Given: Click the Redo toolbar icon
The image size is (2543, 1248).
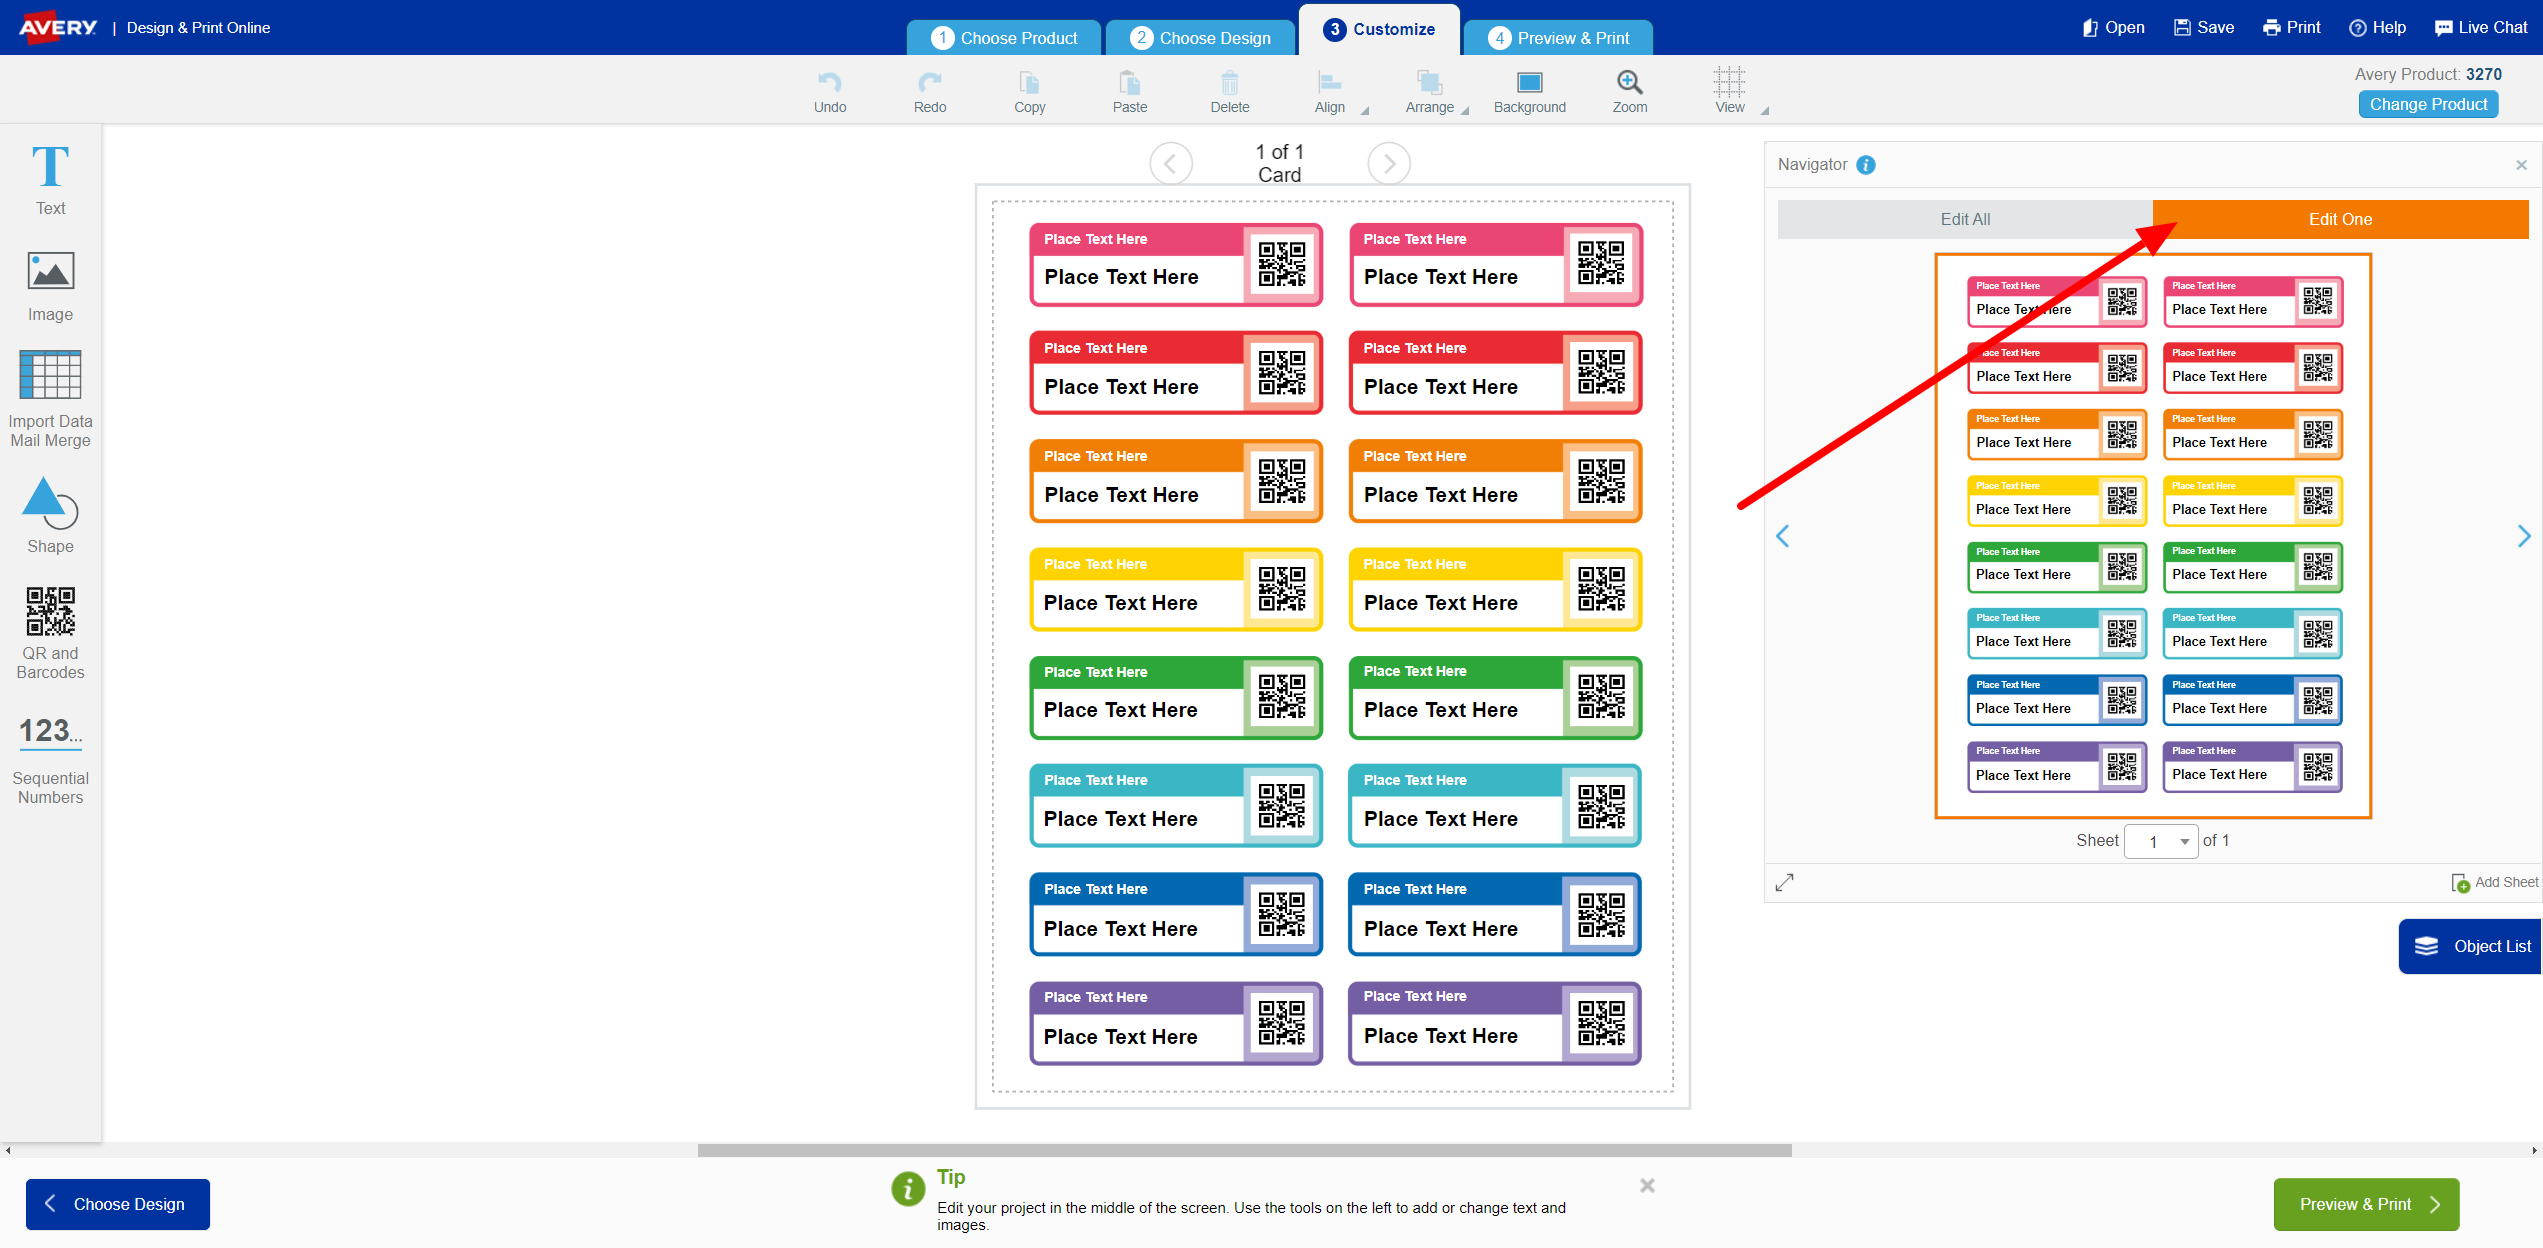Looking at the screenshot, I should pyautogui.click(x=930, y=92).
